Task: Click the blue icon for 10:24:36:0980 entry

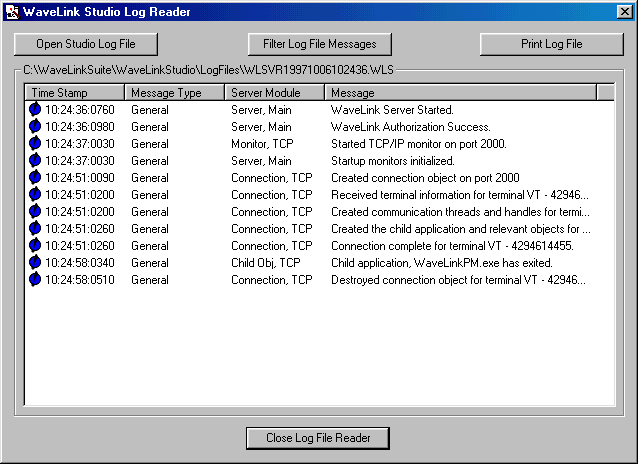Action: pyautogui.click(x=36, y=127)
